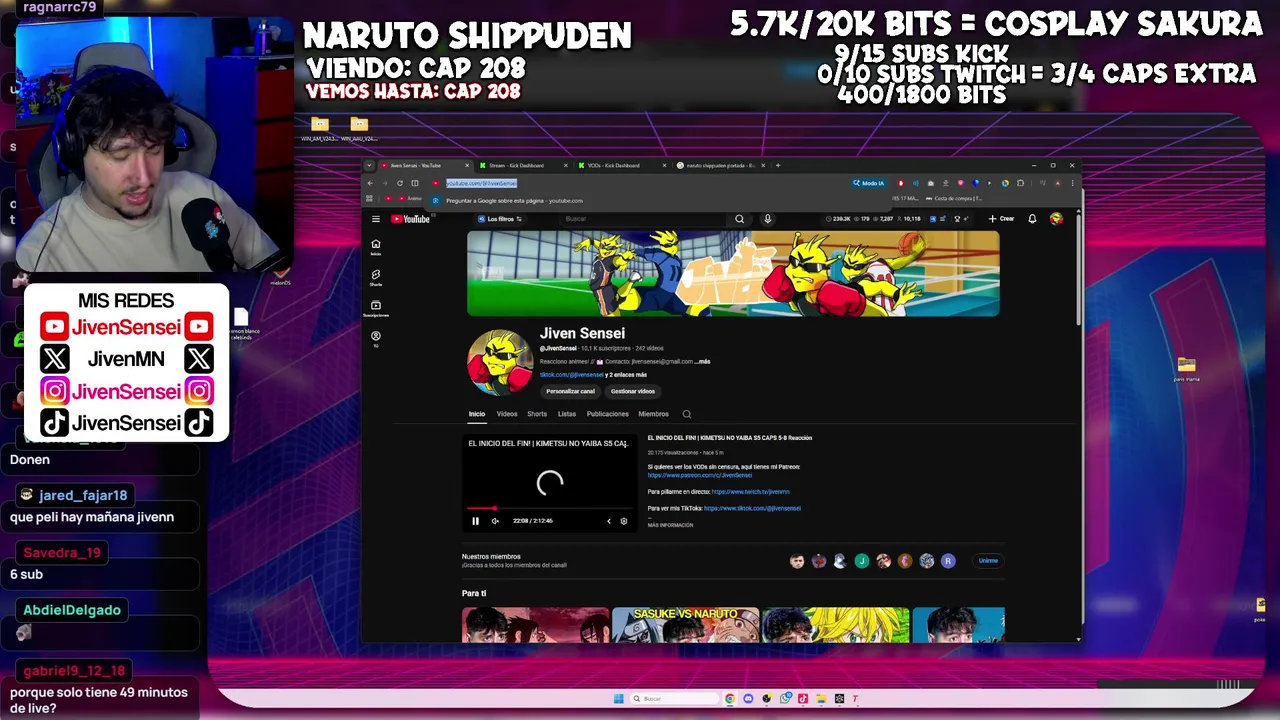Open the twitch.tv/jivenmn link
Viewport: 1280px width, 720px height.
pos(750,492)
